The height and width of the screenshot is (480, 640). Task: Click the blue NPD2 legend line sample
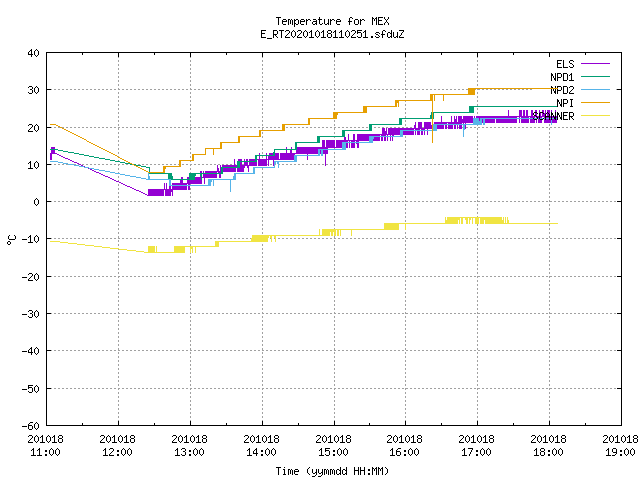[595, 89]
